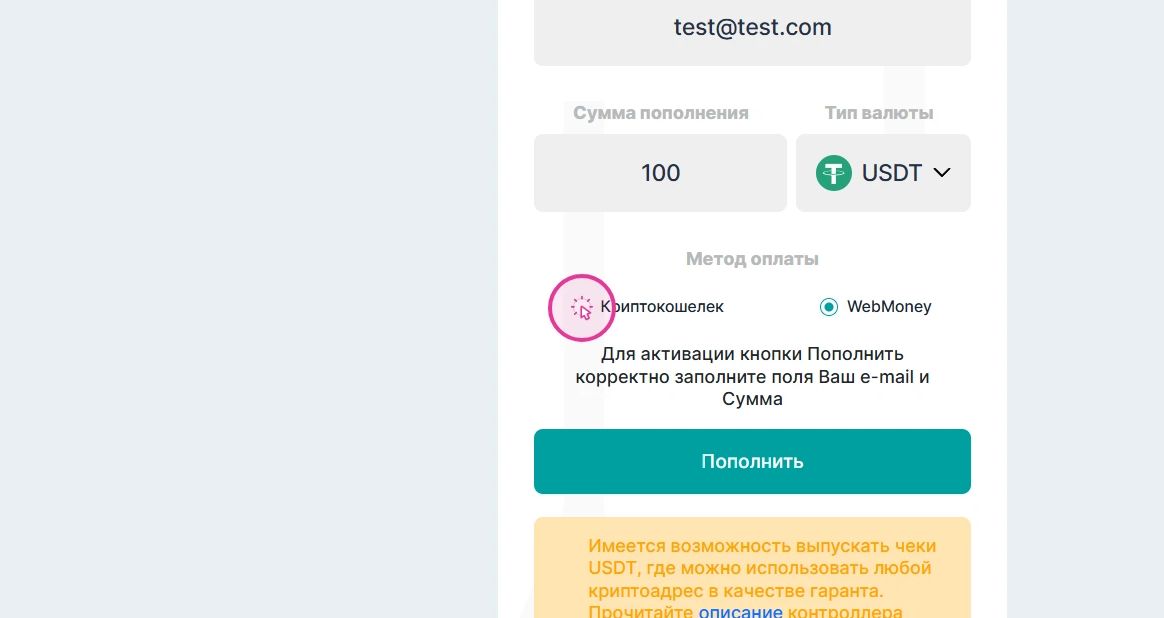
Task: Click the first line of the orange notice
Action: pyautogui.click(x=762, y=546)
